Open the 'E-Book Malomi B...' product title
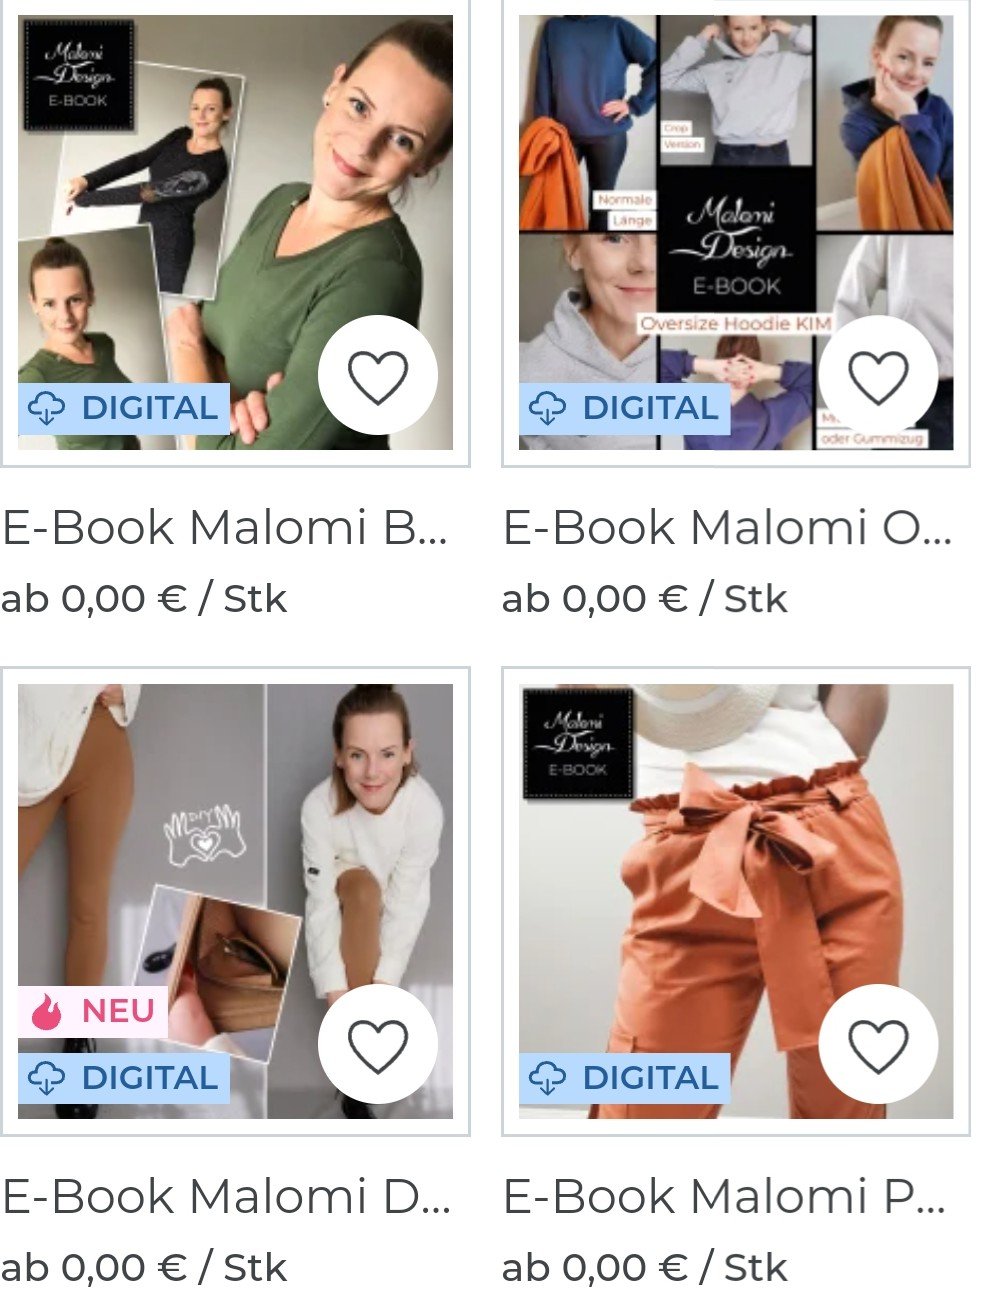The width and height of the screenshot is (981, 1292). (x=225, y=528)
